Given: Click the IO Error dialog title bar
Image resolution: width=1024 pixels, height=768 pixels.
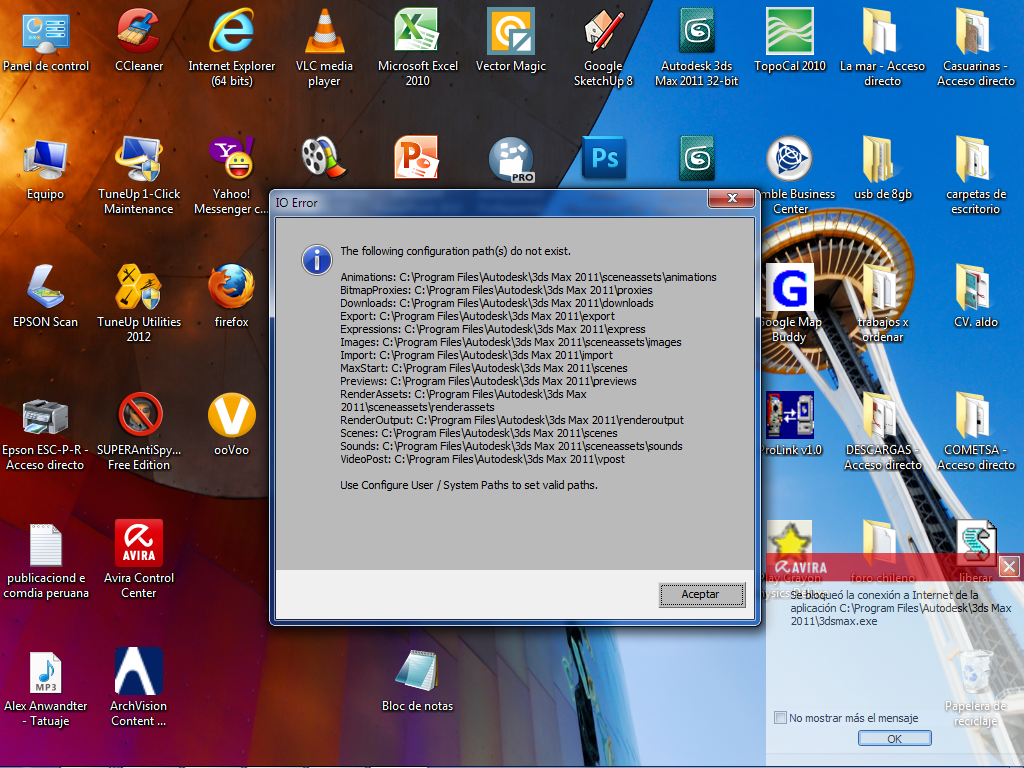Looking at the screenshot, I should pos(490,202).
